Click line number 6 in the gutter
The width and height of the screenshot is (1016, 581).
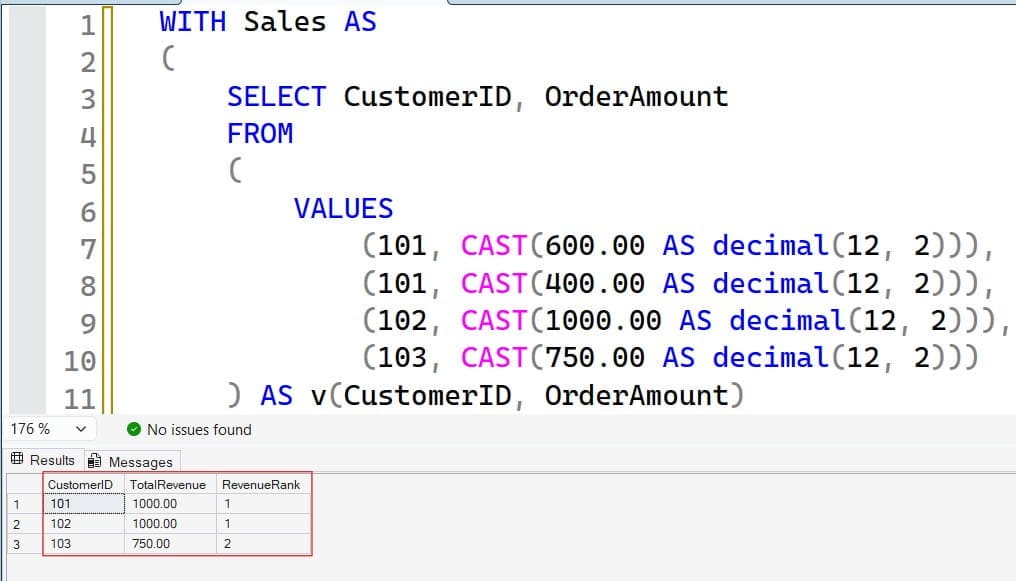(x=88, y=212)
